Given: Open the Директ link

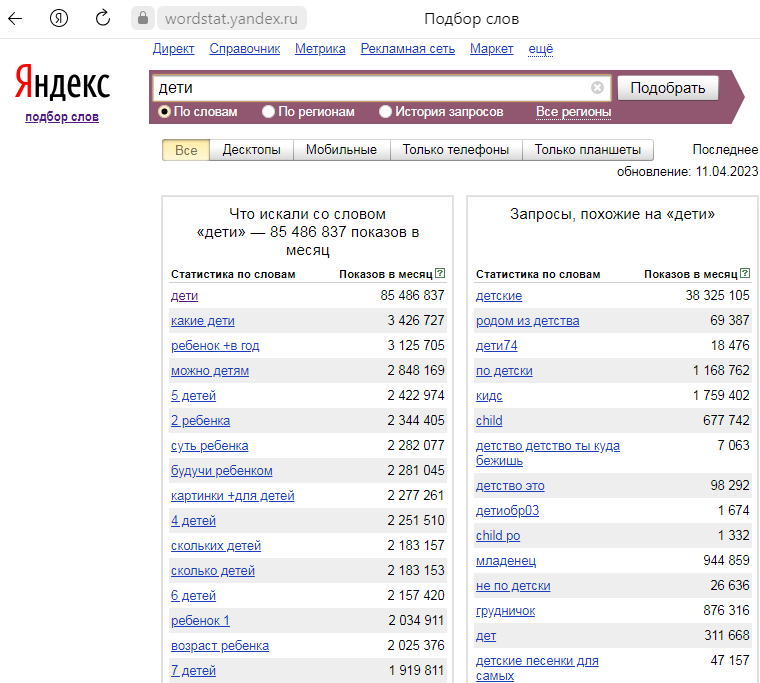Looking at the screenshot, I should 174,48.
